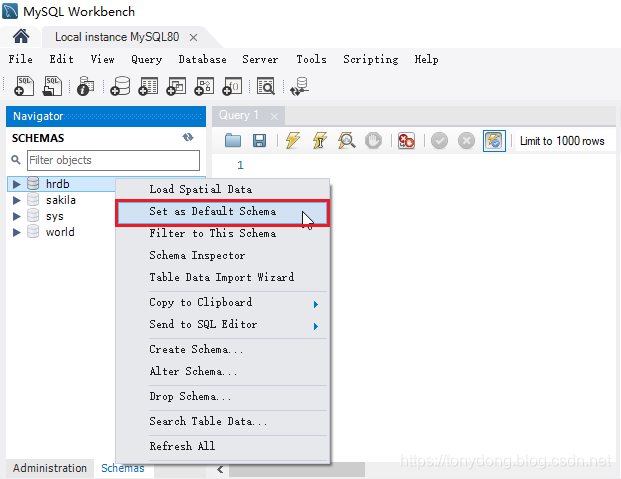Search table data toolbar icon
The width and height of the screenshot is (621, 479).
point(266,86)
